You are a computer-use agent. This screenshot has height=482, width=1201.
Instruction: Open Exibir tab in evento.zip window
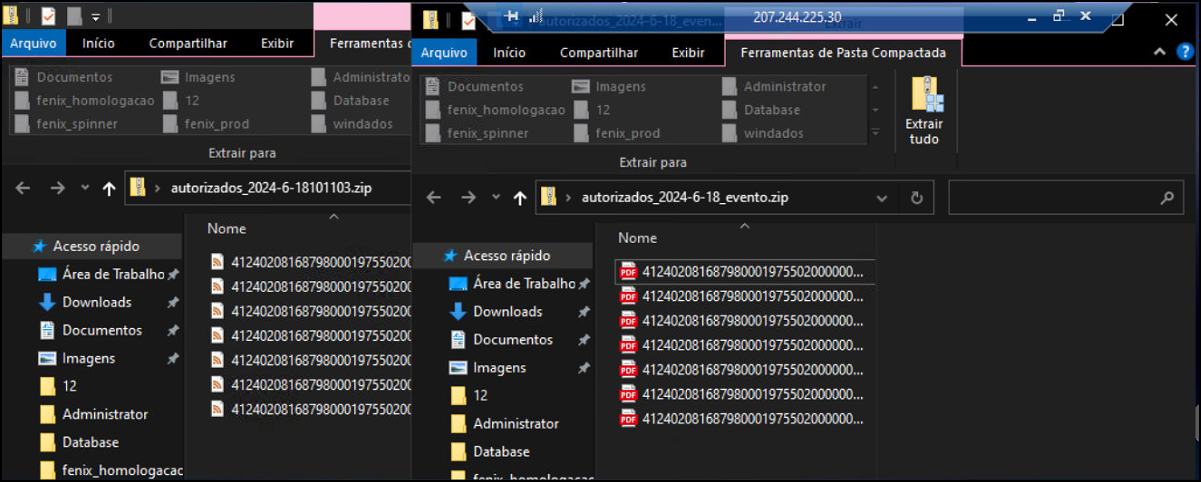tap(688, 53)
